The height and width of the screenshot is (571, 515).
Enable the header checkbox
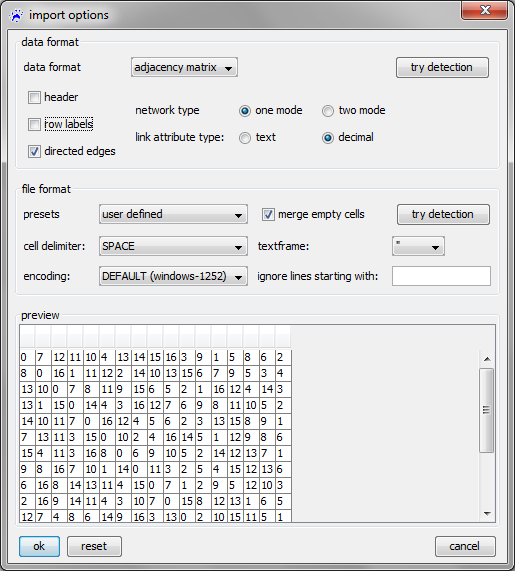tap(34, 98)
